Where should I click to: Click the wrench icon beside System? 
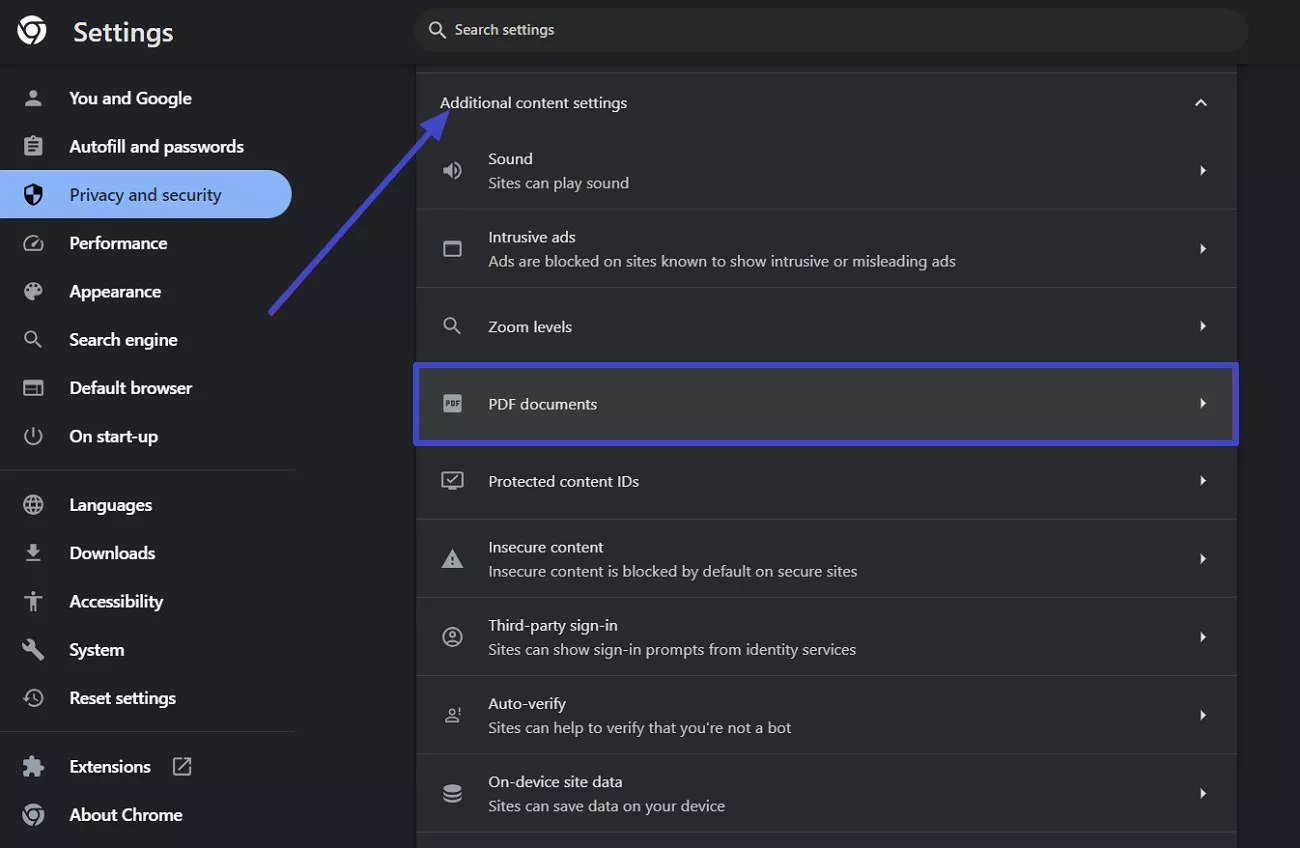pyautogui.click(x=33, y=650)
